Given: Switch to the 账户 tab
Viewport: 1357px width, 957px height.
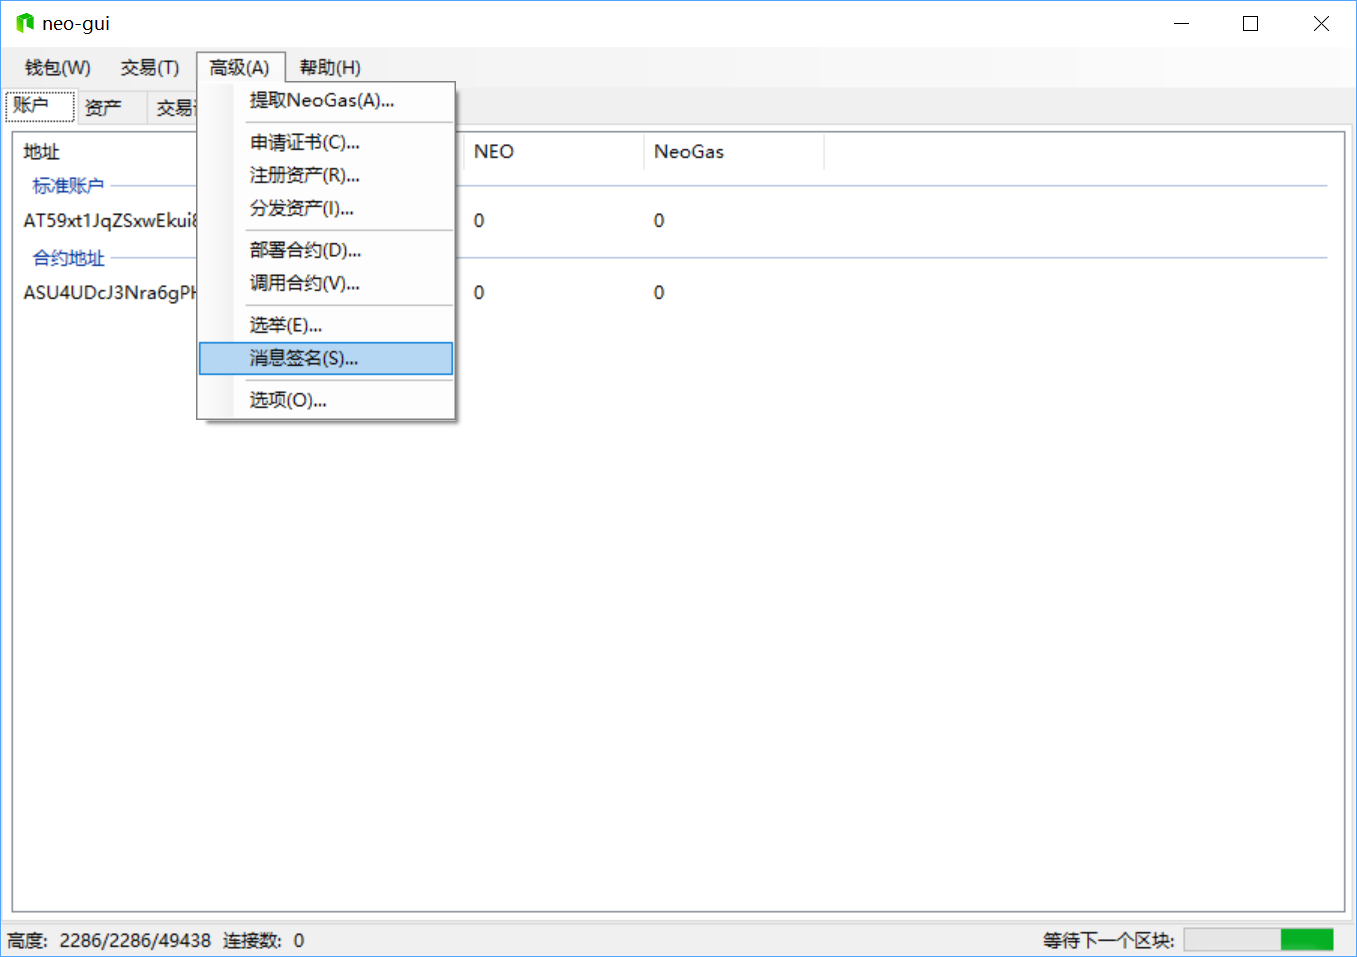Looking at the screenshot, I should click(40, 105).
